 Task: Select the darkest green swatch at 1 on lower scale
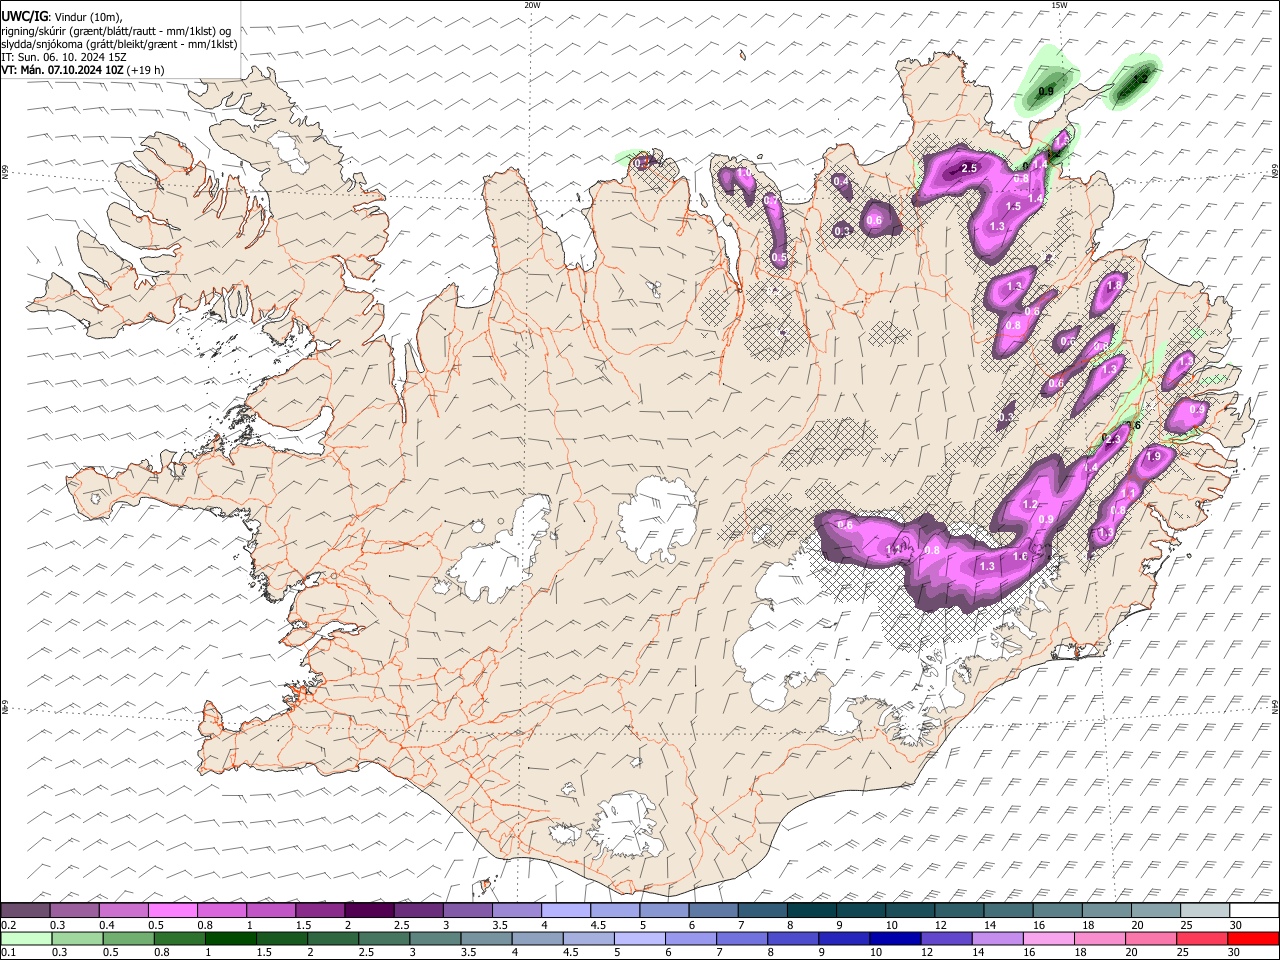pos(231,938)
